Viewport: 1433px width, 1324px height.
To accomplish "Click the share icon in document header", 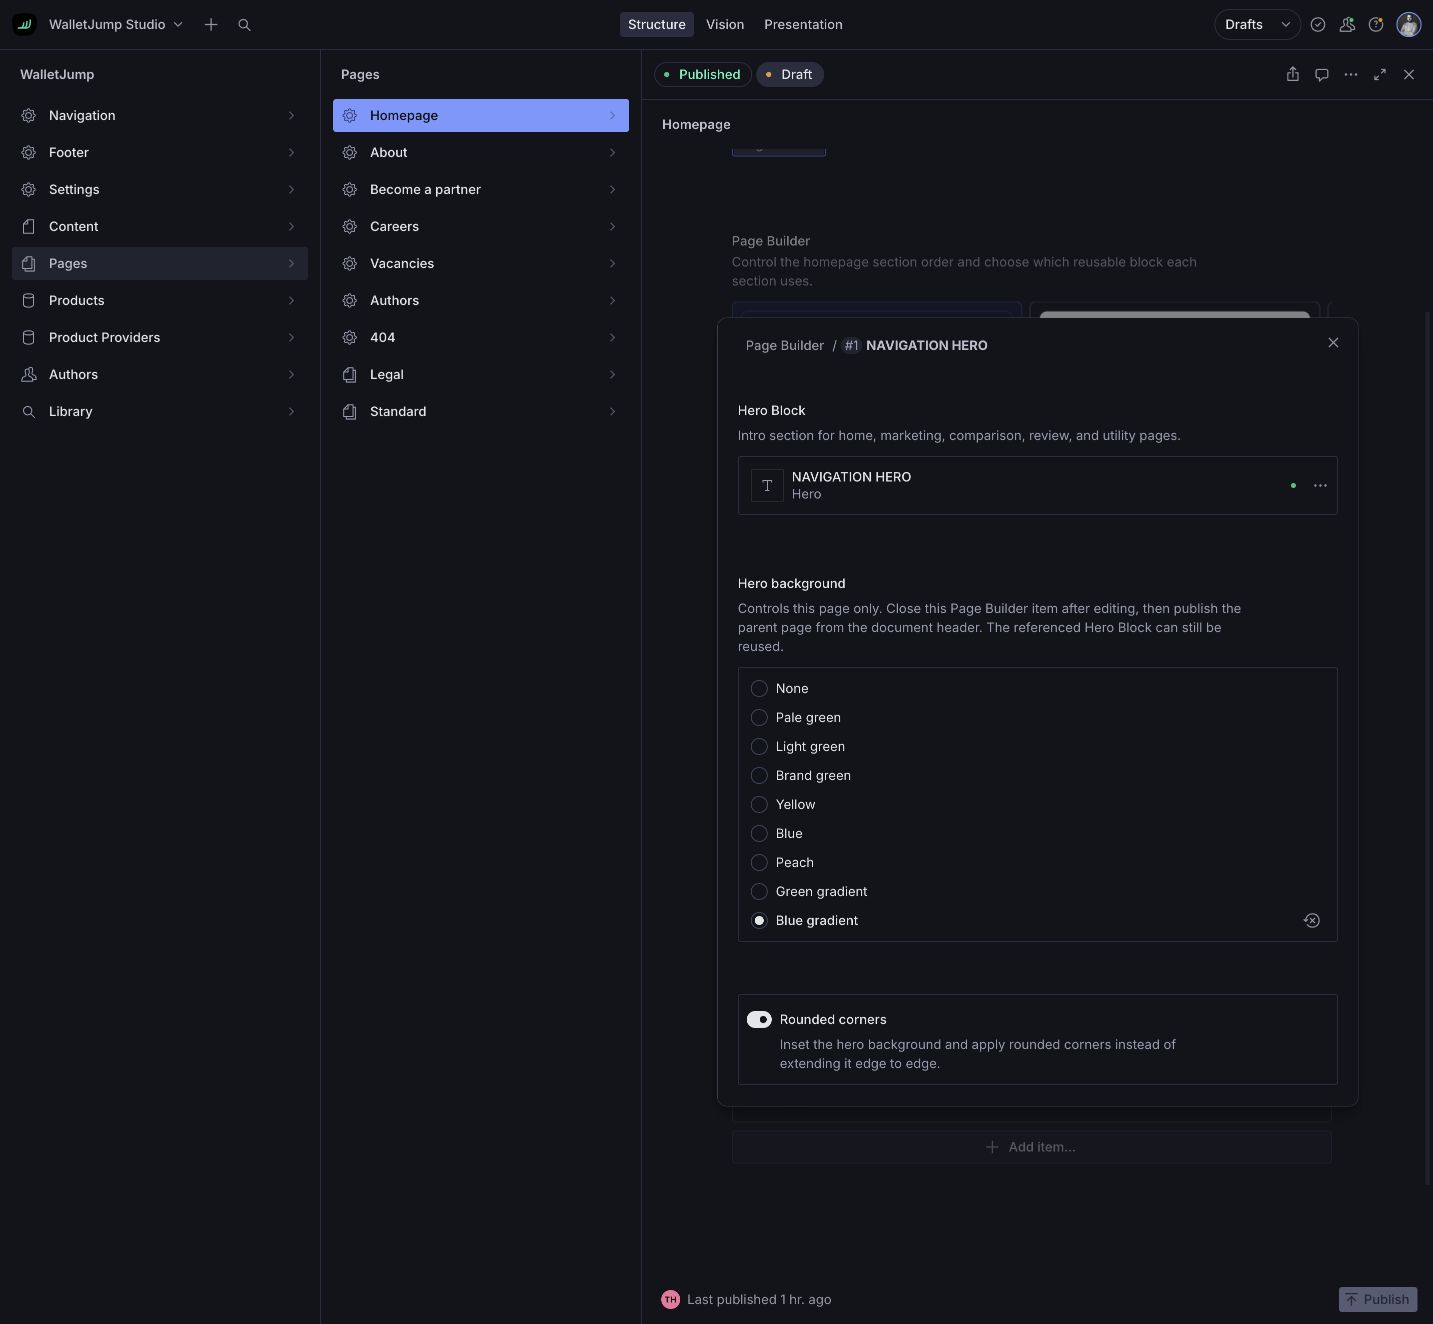I will click(1293, 74).
